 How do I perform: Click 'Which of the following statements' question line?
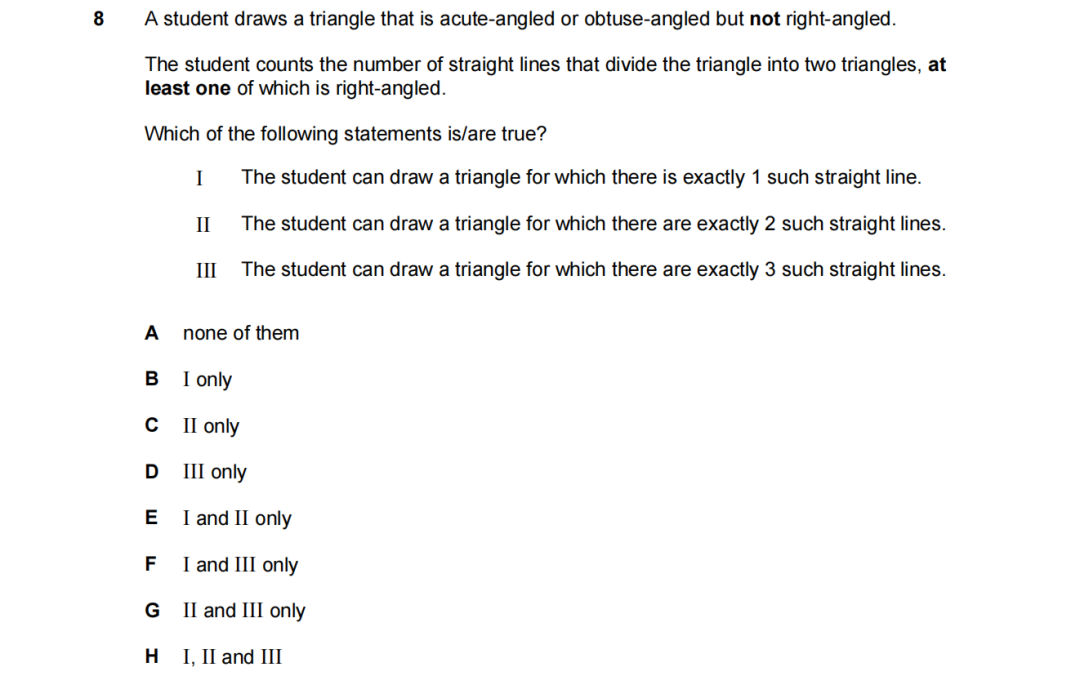pyautogui.click(x=346, y=134)
